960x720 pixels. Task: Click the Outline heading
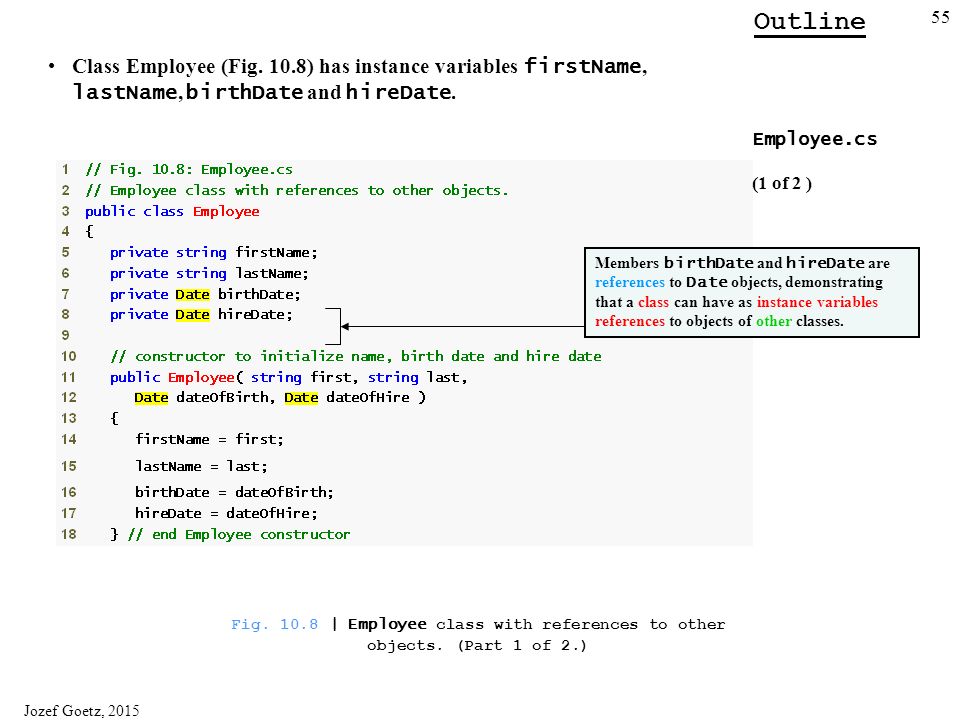[809, 23]
